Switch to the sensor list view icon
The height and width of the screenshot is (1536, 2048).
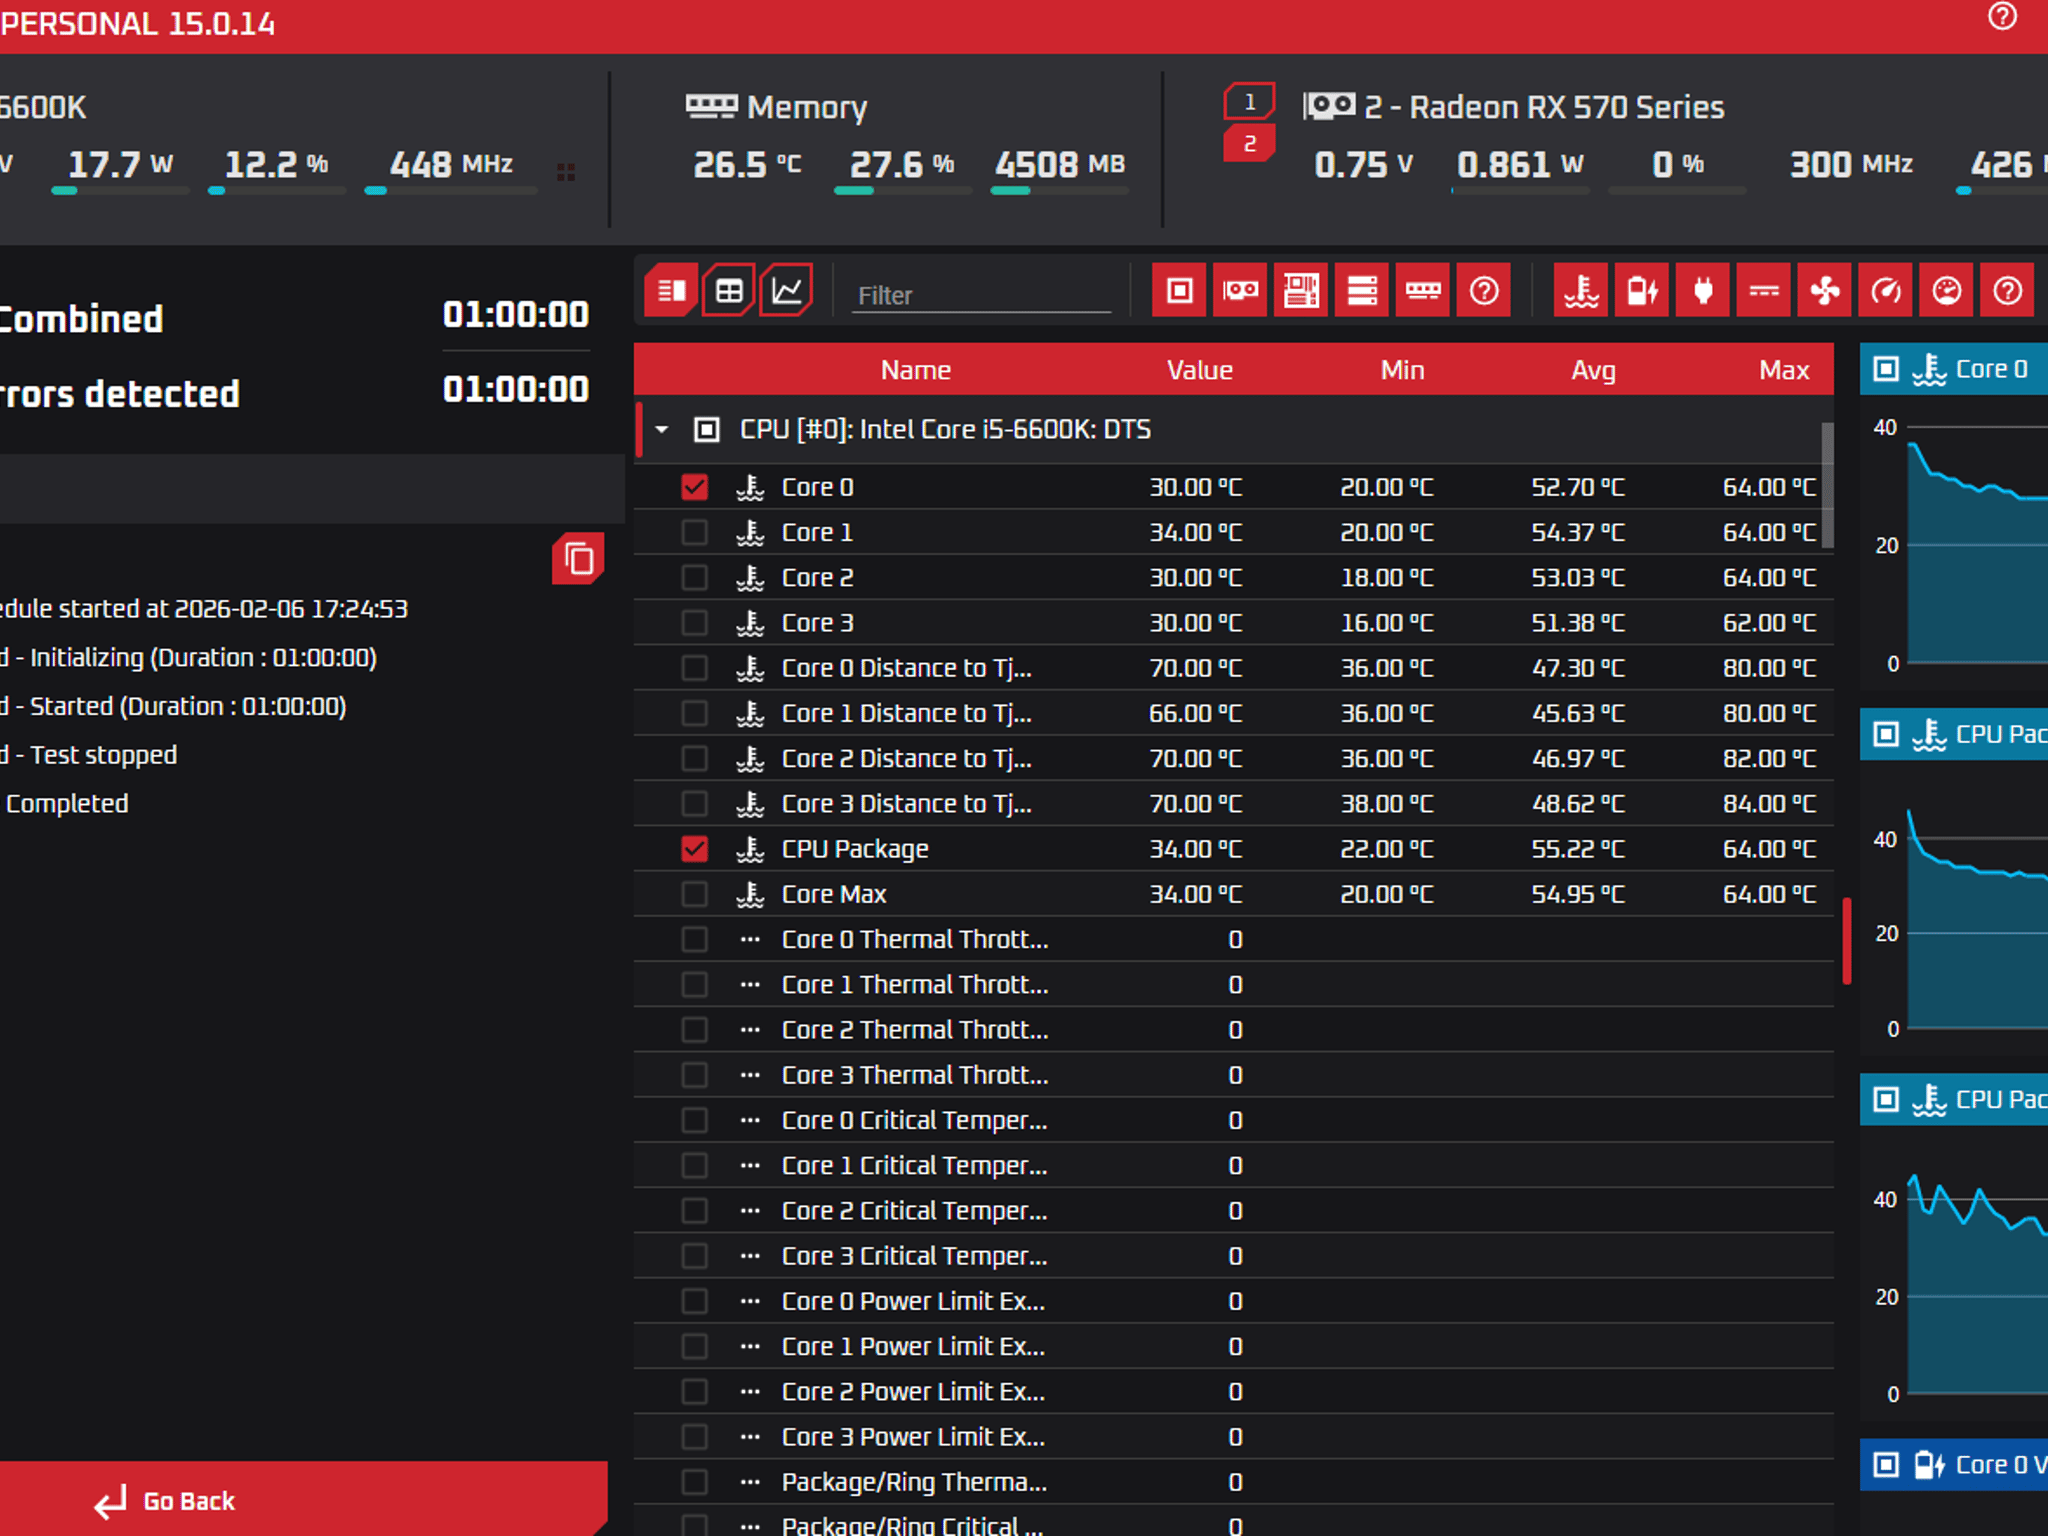671,291
